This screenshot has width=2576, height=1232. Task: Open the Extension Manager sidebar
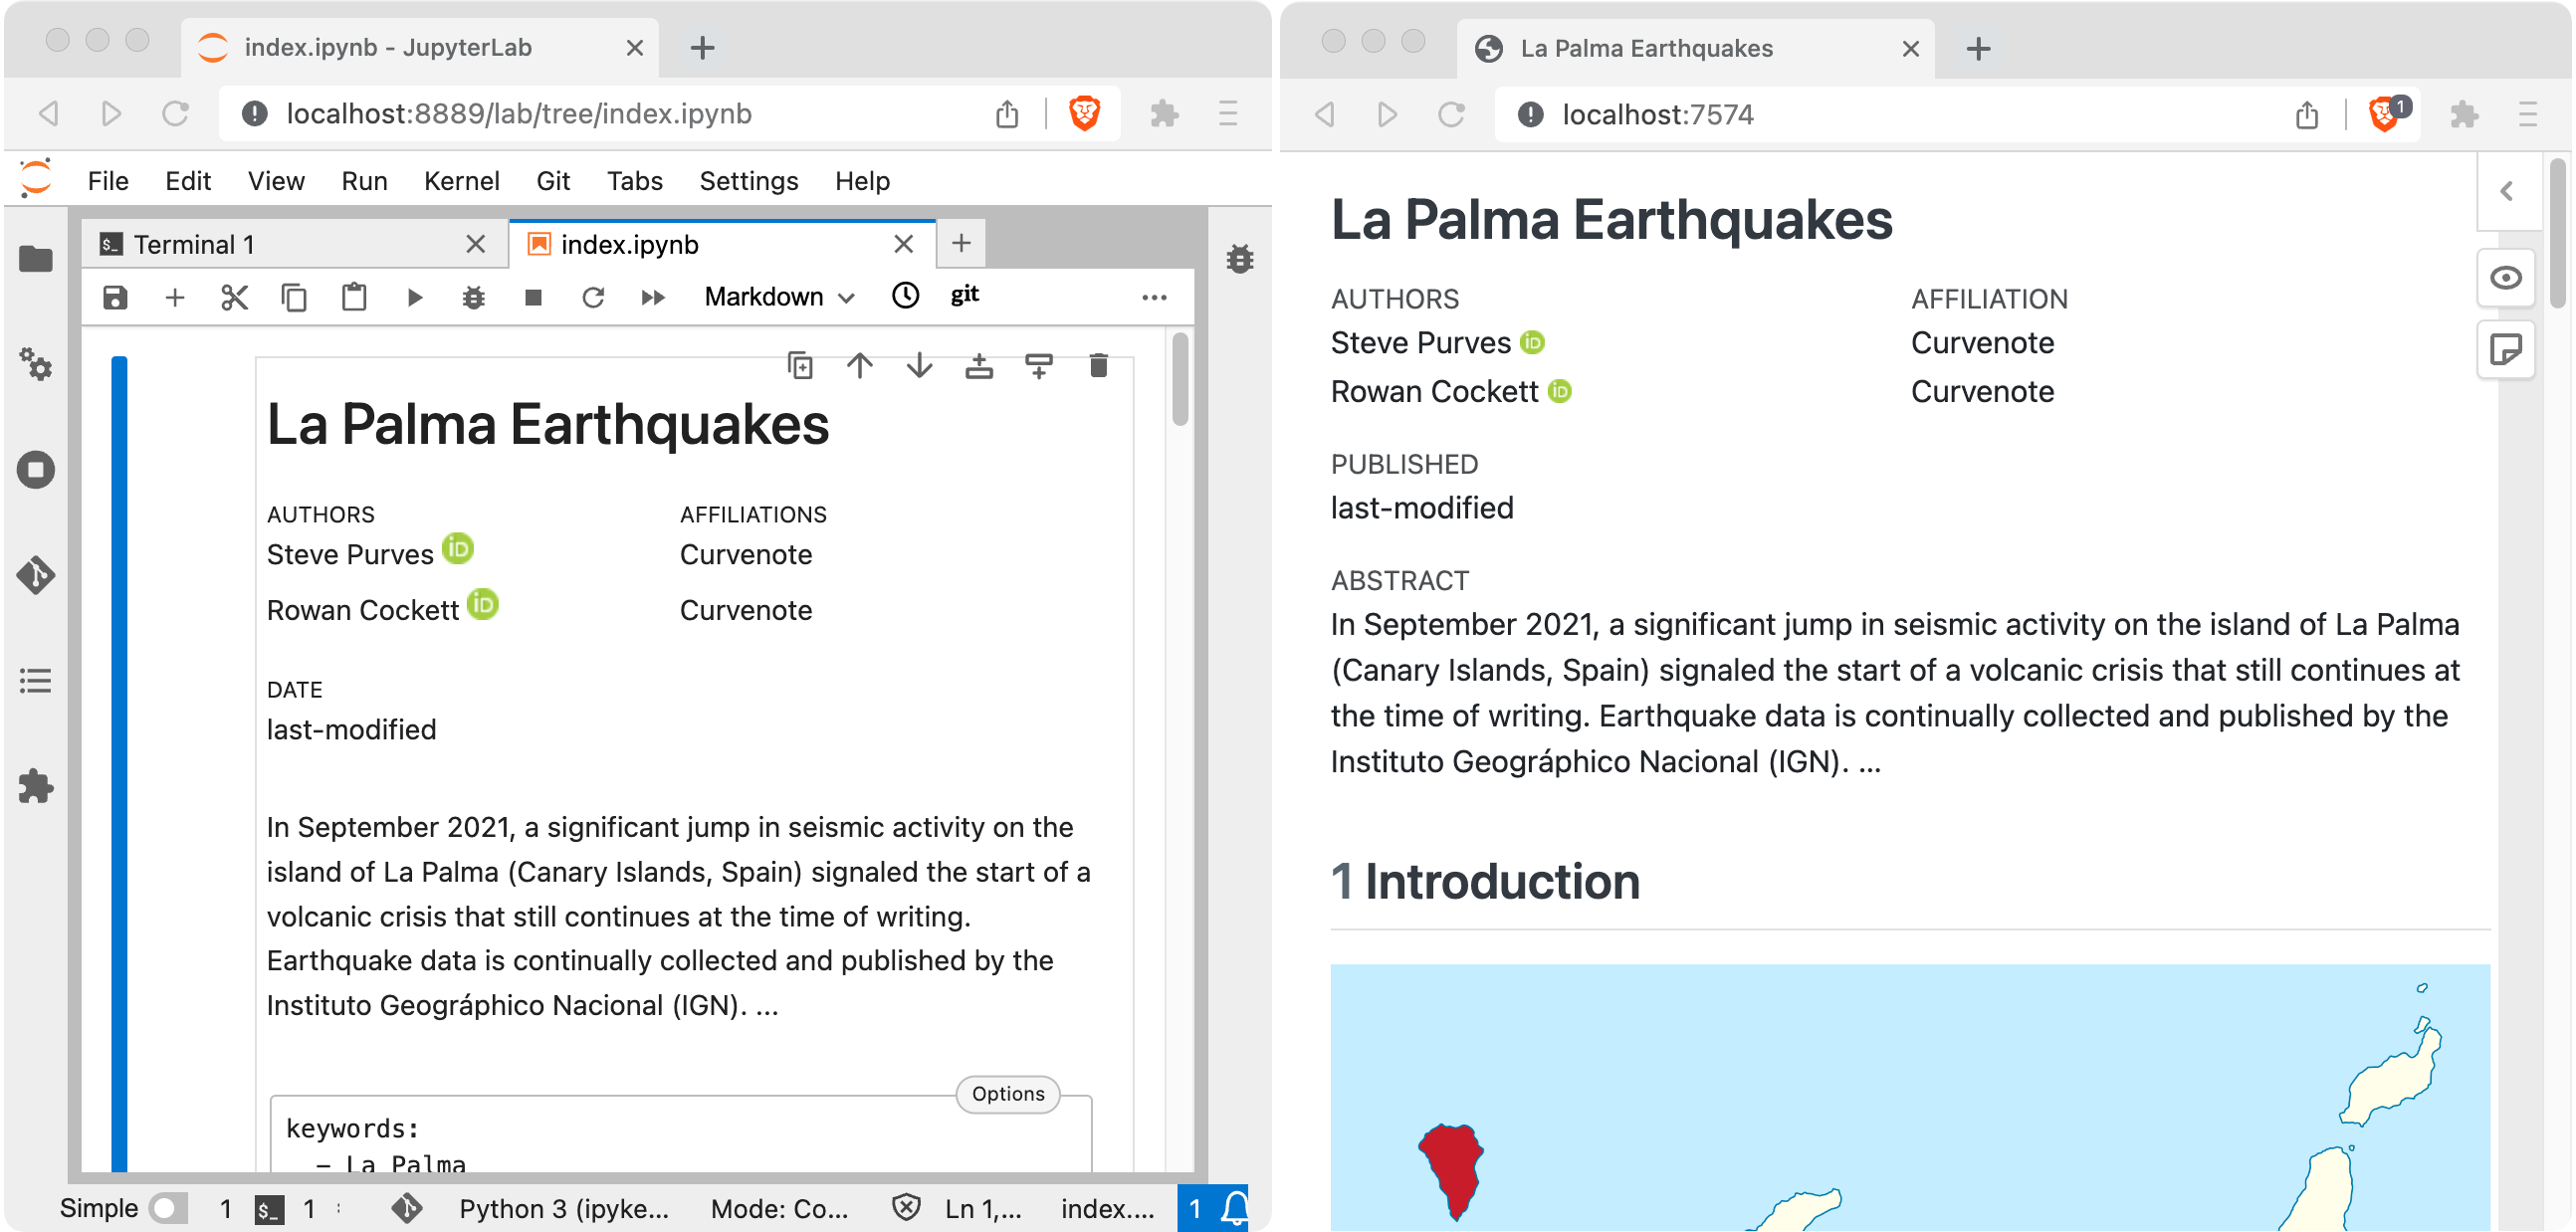click(x=35, y=786)
